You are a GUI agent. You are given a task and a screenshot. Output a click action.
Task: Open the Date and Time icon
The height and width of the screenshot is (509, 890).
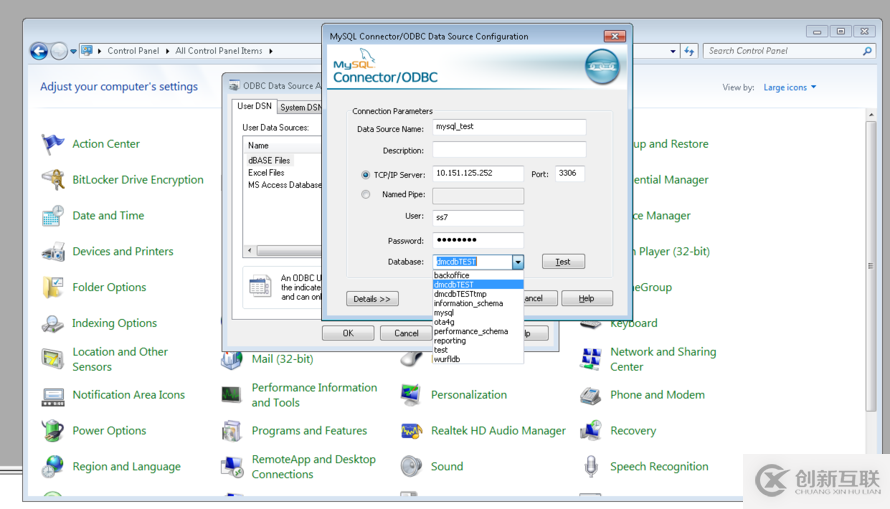click(x=53, y=216)
